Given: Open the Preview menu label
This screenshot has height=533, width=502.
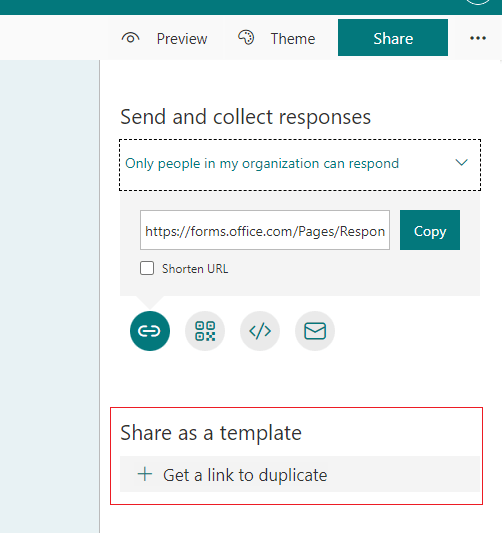Looking at the screenshot, I should [x=182, y=39].
